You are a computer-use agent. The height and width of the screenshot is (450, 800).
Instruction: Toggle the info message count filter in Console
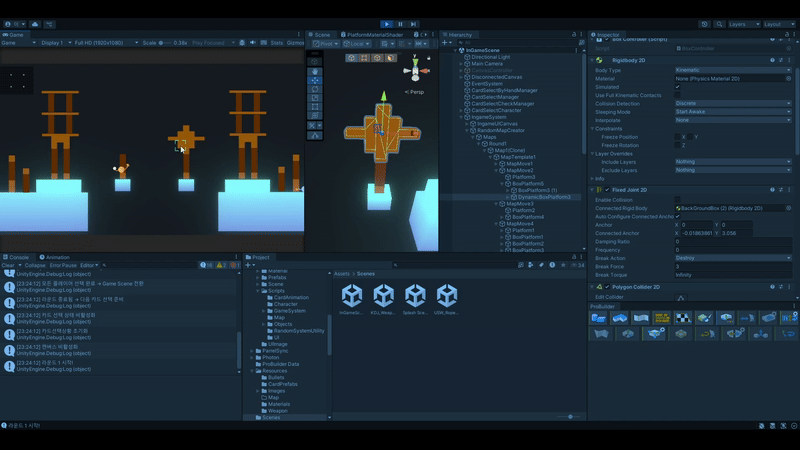tap(207, 265)
